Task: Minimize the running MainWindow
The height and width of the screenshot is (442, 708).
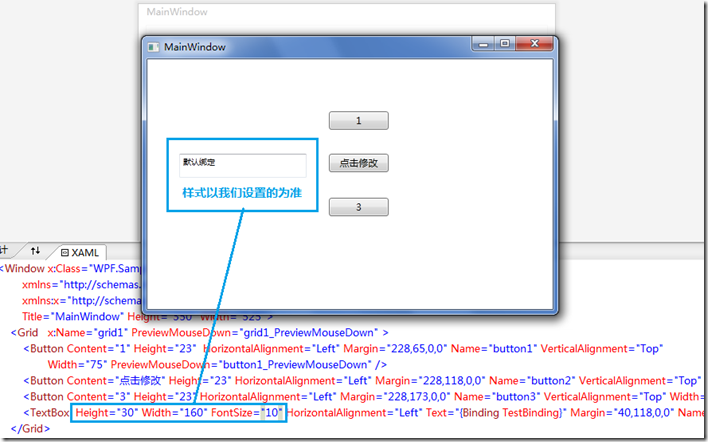Action: point(484,44)
